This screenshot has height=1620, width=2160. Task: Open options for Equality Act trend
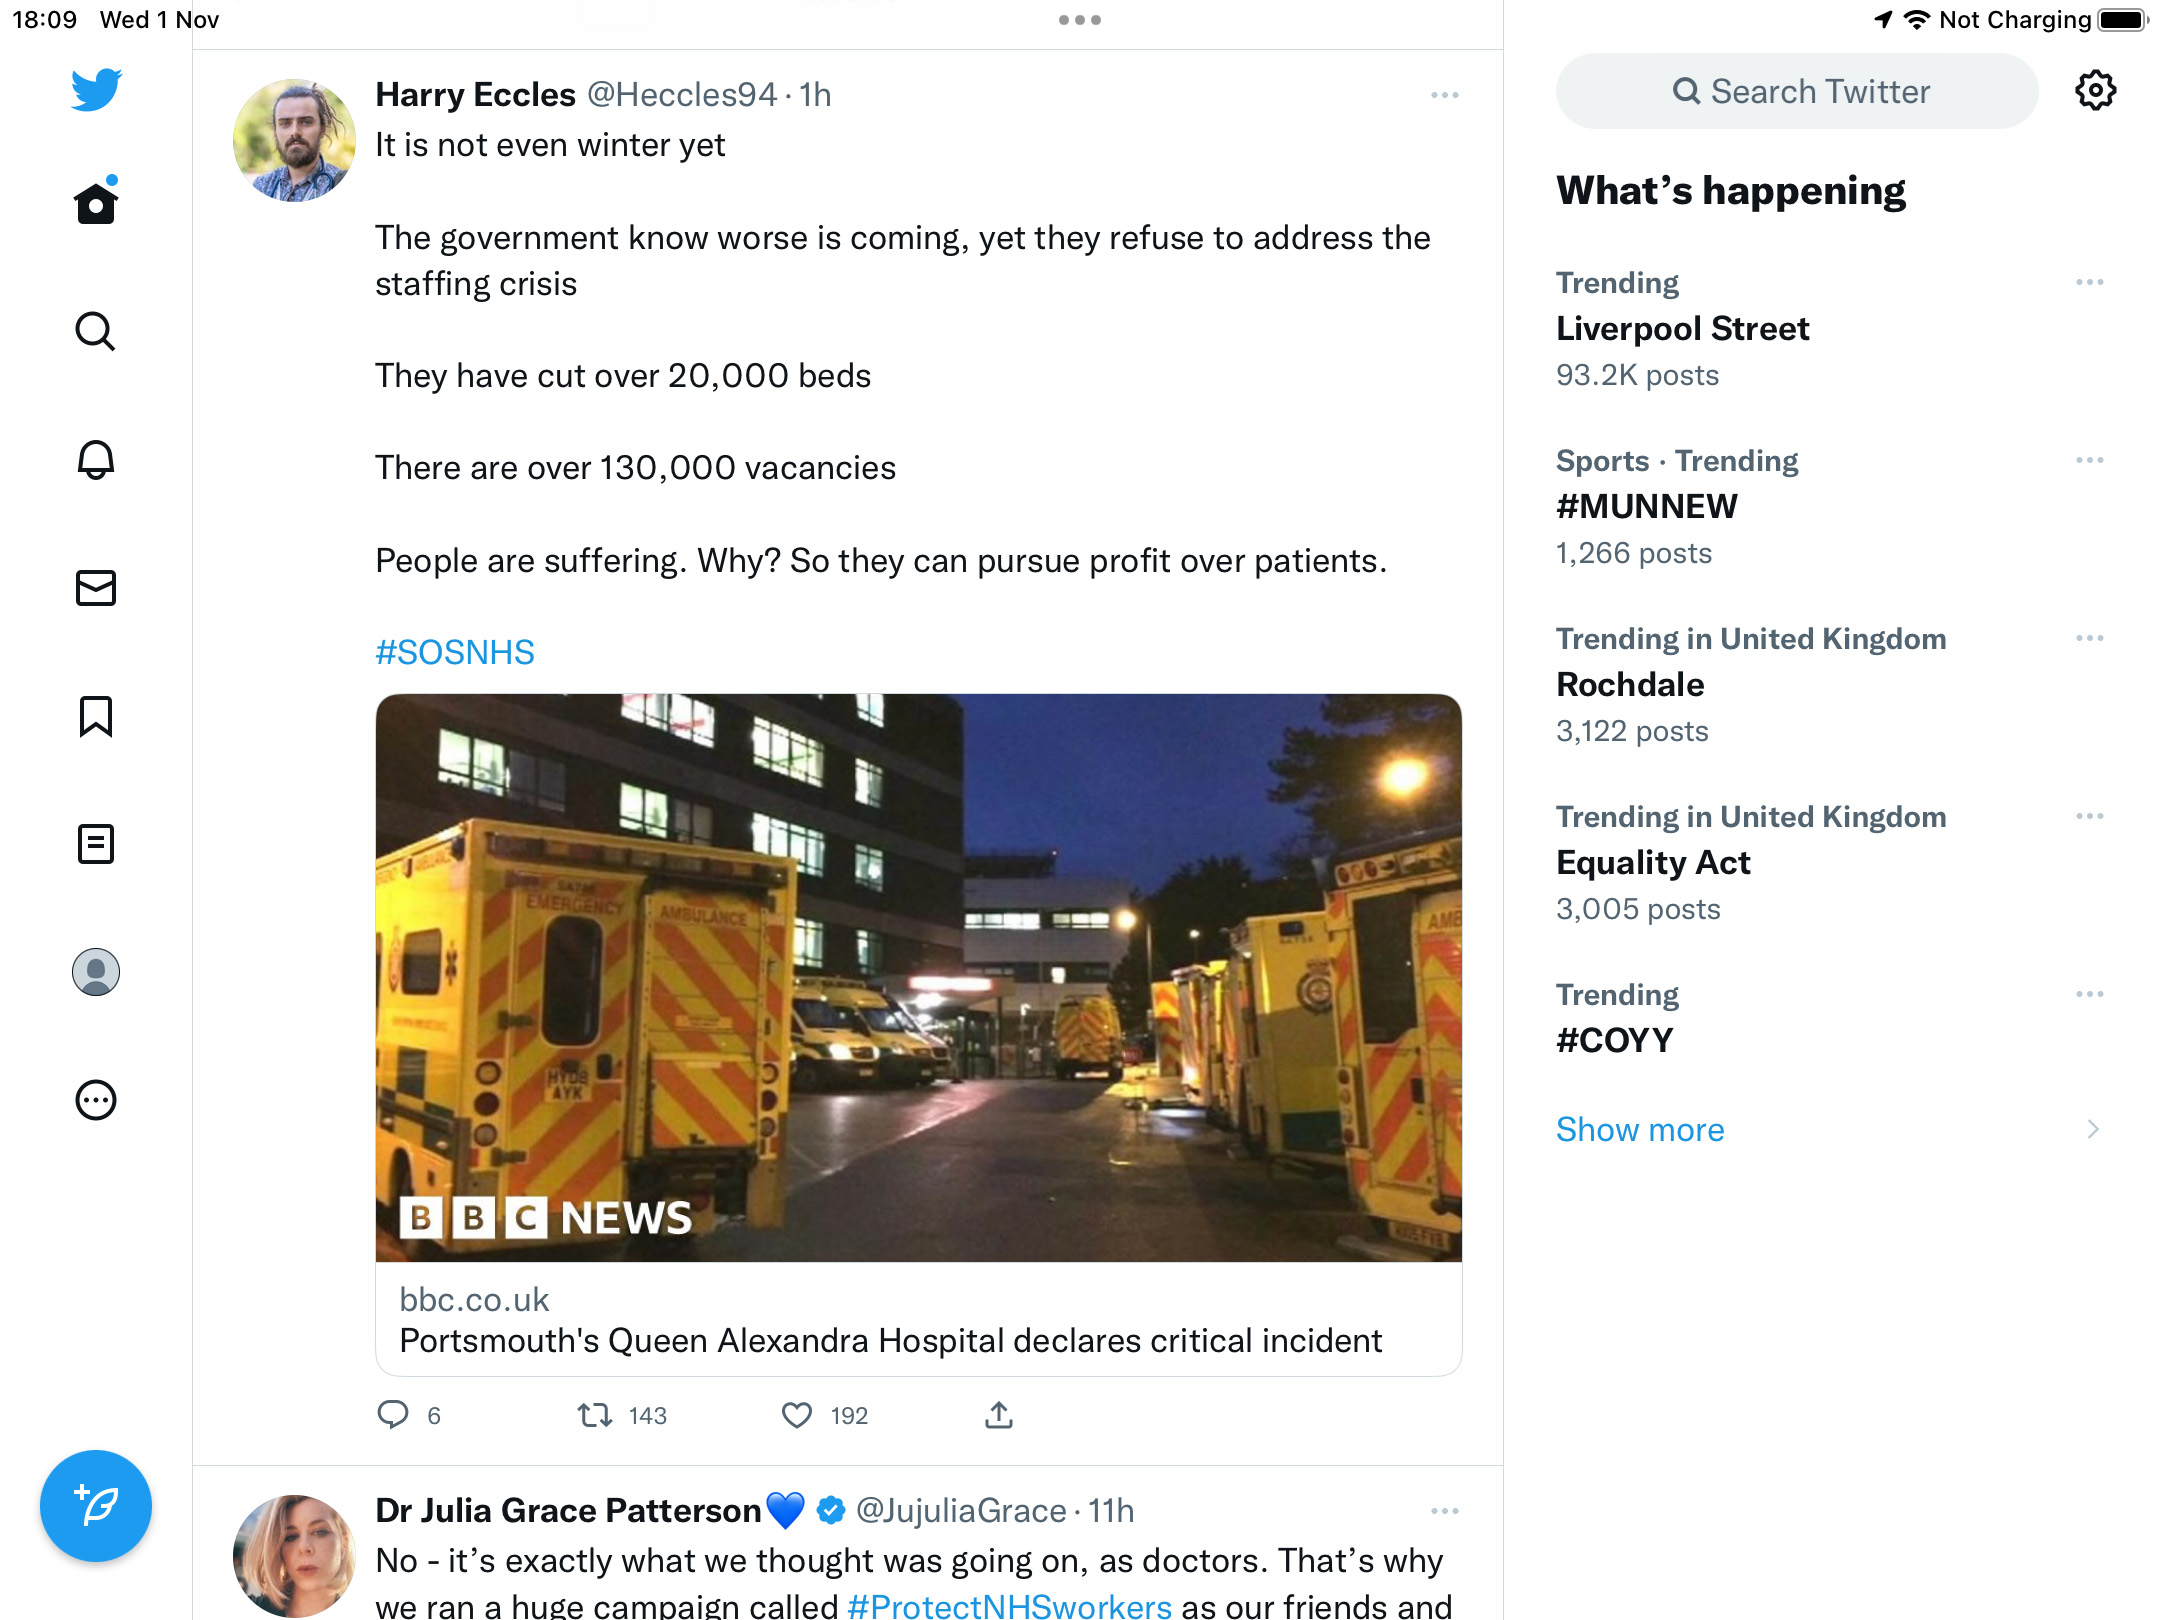[x=2090, y=816]
